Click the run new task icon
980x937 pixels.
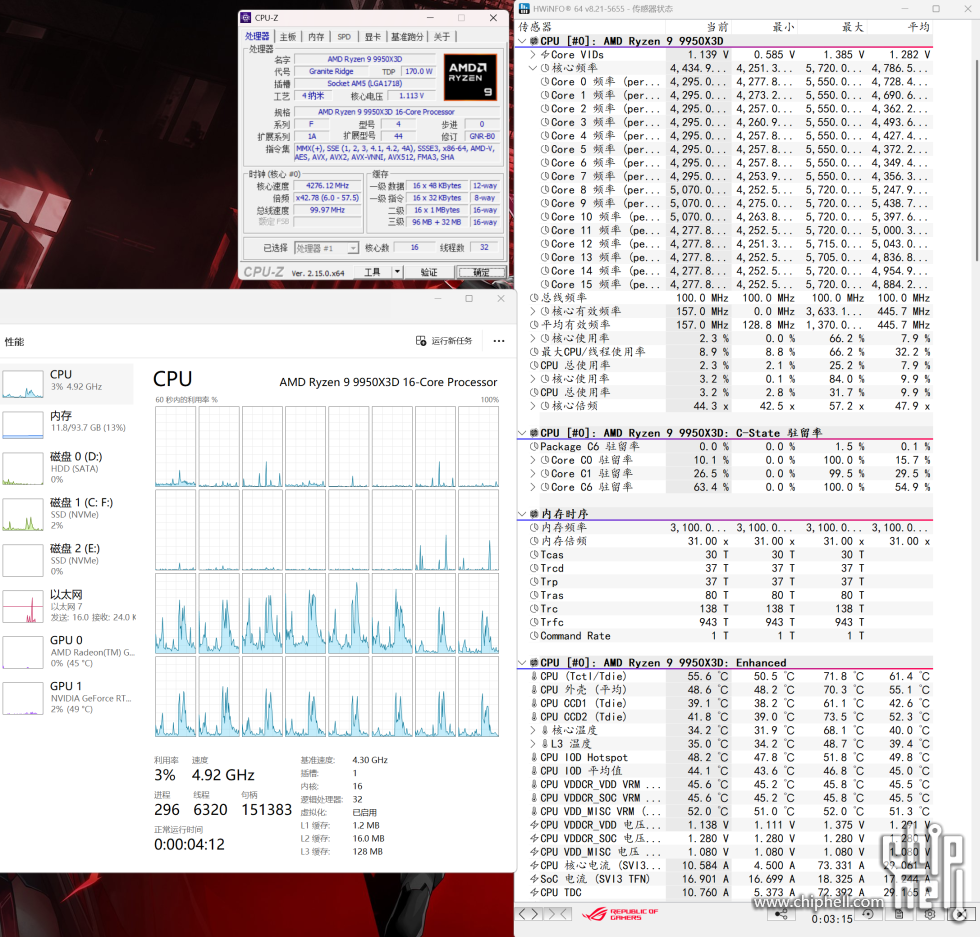coord(421,341)
